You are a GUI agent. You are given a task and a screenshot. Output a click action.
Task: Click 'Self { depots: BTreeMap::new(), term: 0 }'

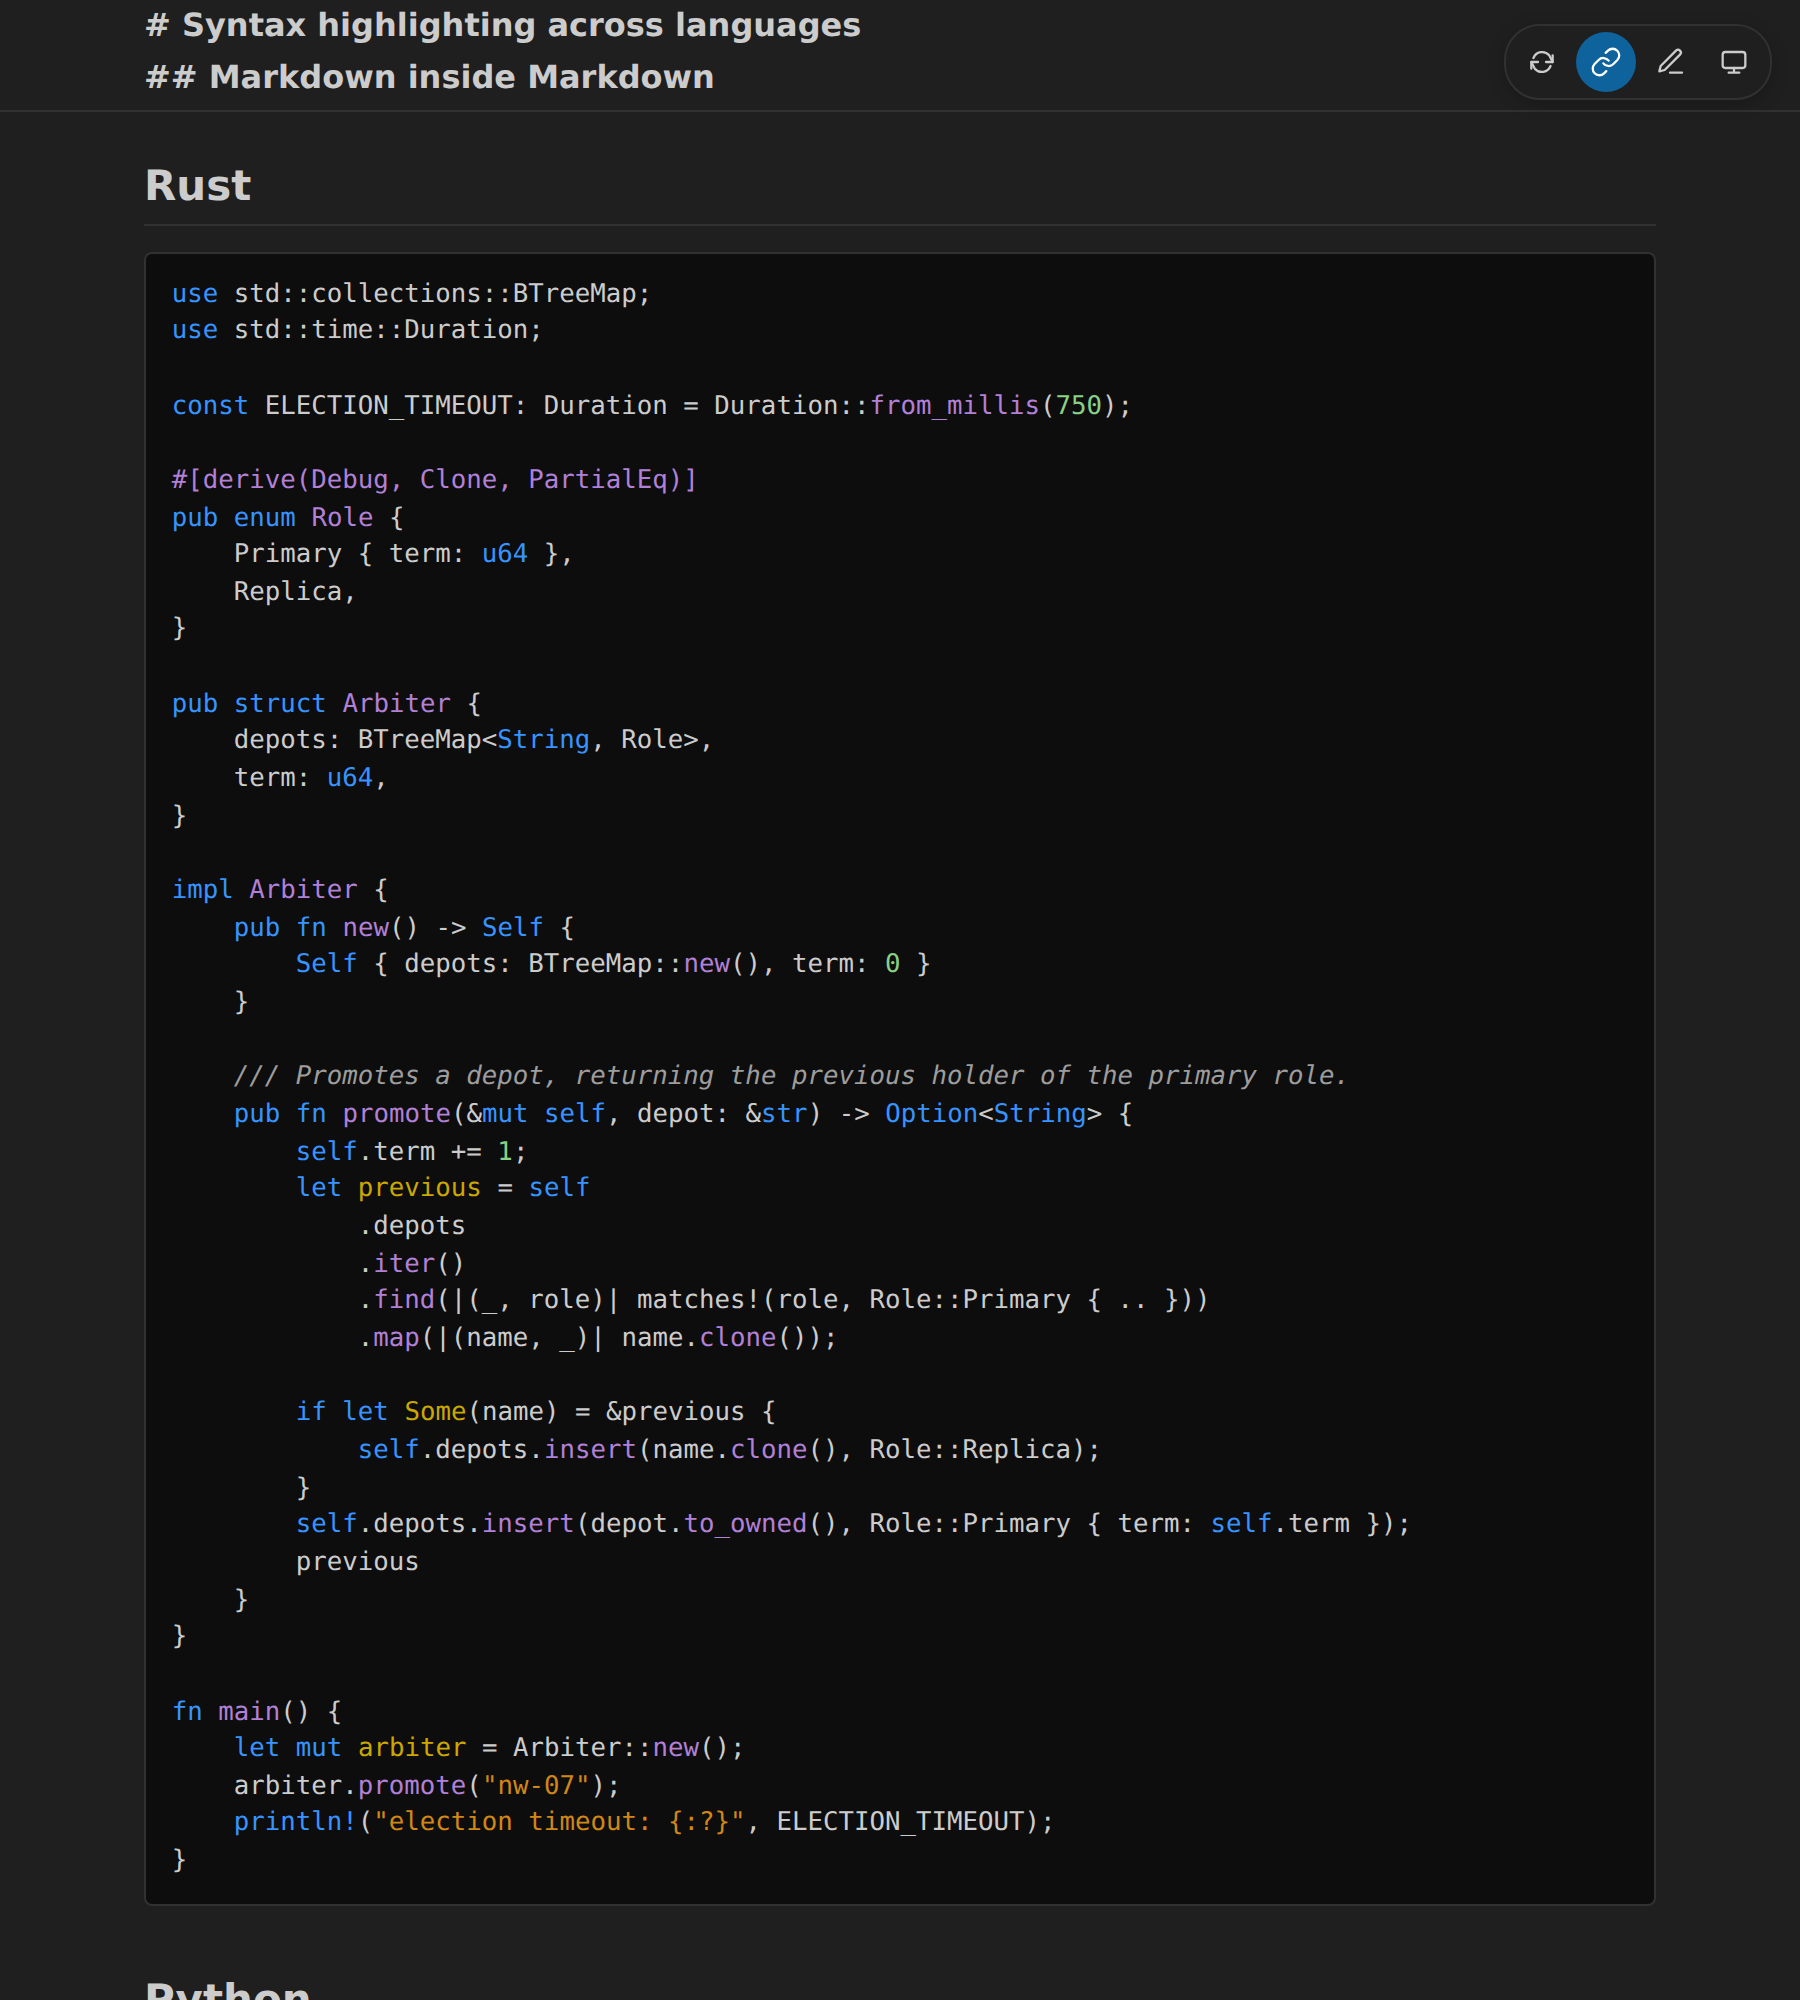(613, 963)
